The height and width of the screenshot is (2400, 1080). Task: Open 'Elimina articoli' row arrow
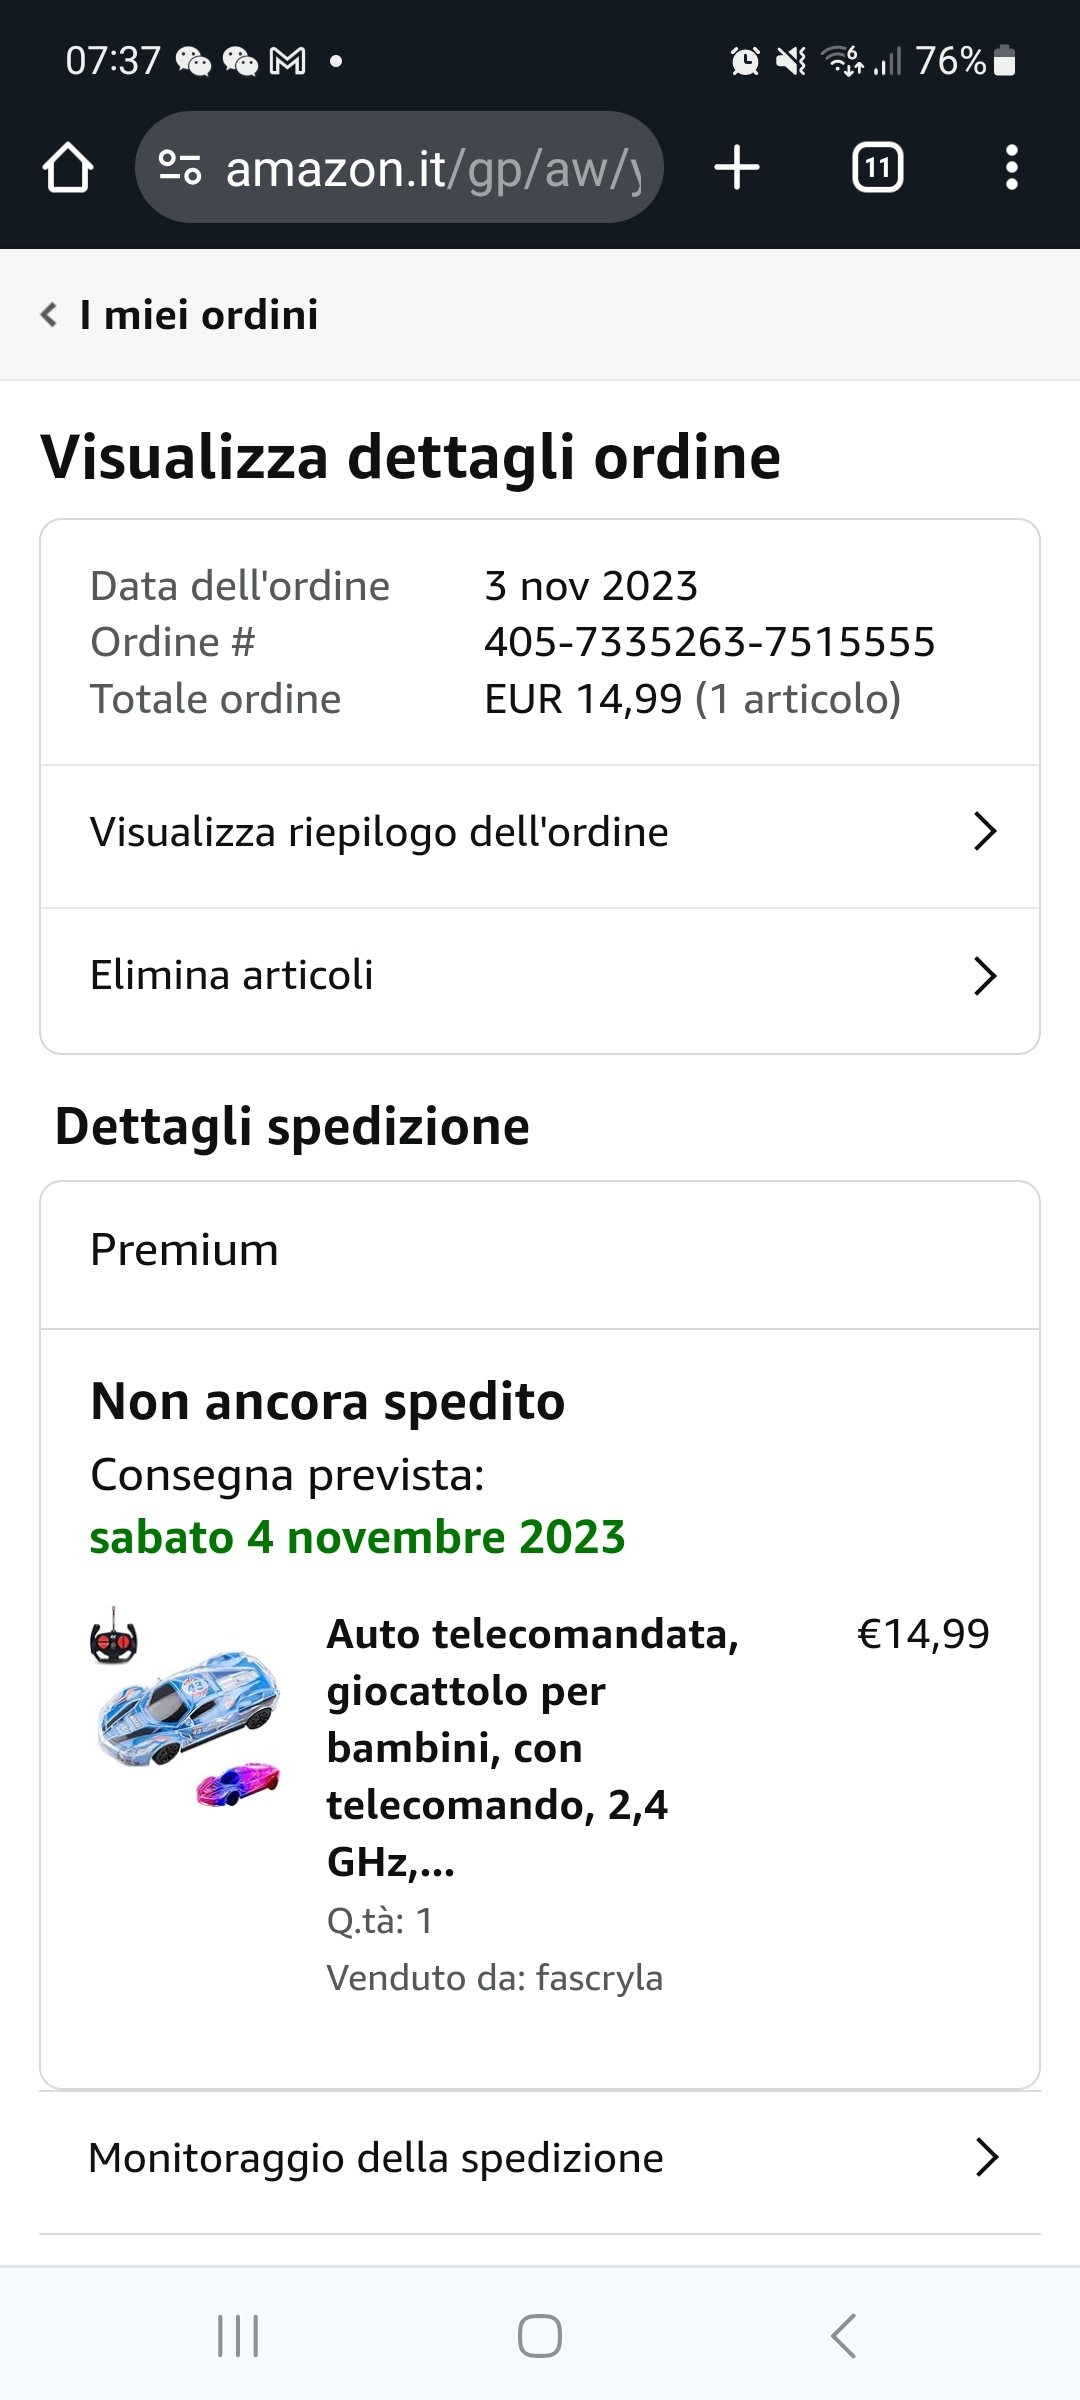pyautogui.click(x=985, y=976)
